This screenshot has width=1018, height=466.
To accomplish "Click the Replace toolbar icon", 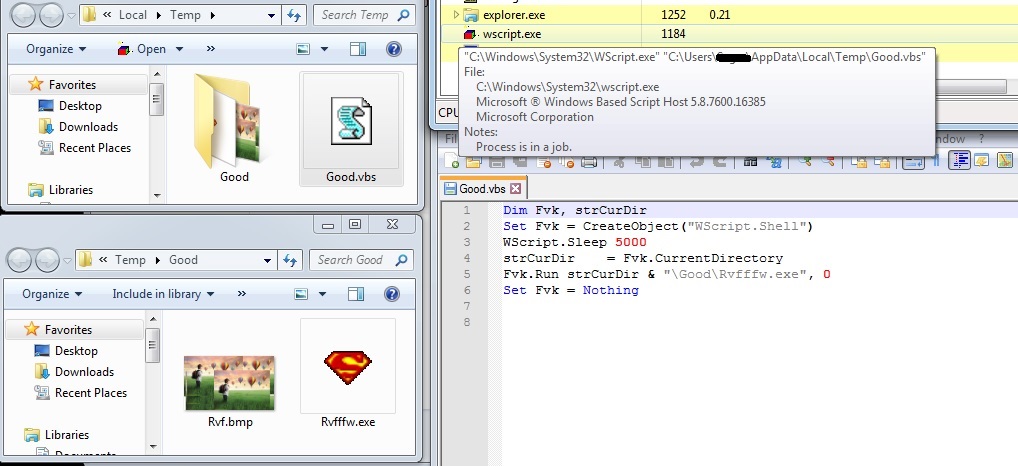I will (x=774, y=162).
